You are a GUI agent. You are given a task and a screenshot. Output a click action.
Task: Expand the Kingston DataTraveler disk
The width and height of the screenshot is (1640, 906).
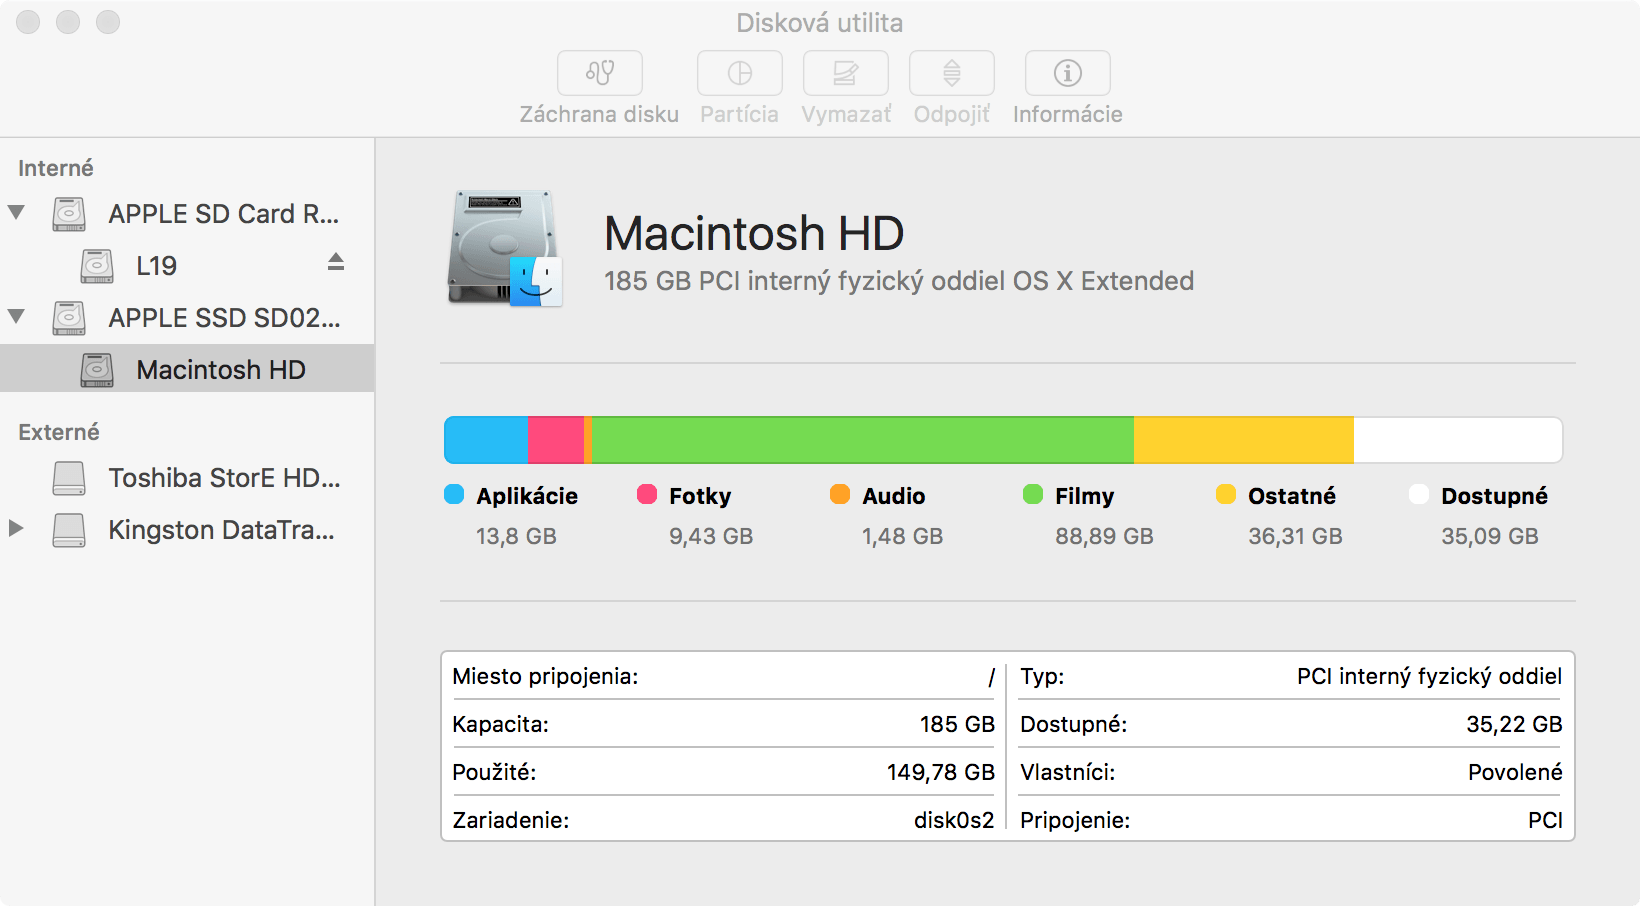coord(16,528)
